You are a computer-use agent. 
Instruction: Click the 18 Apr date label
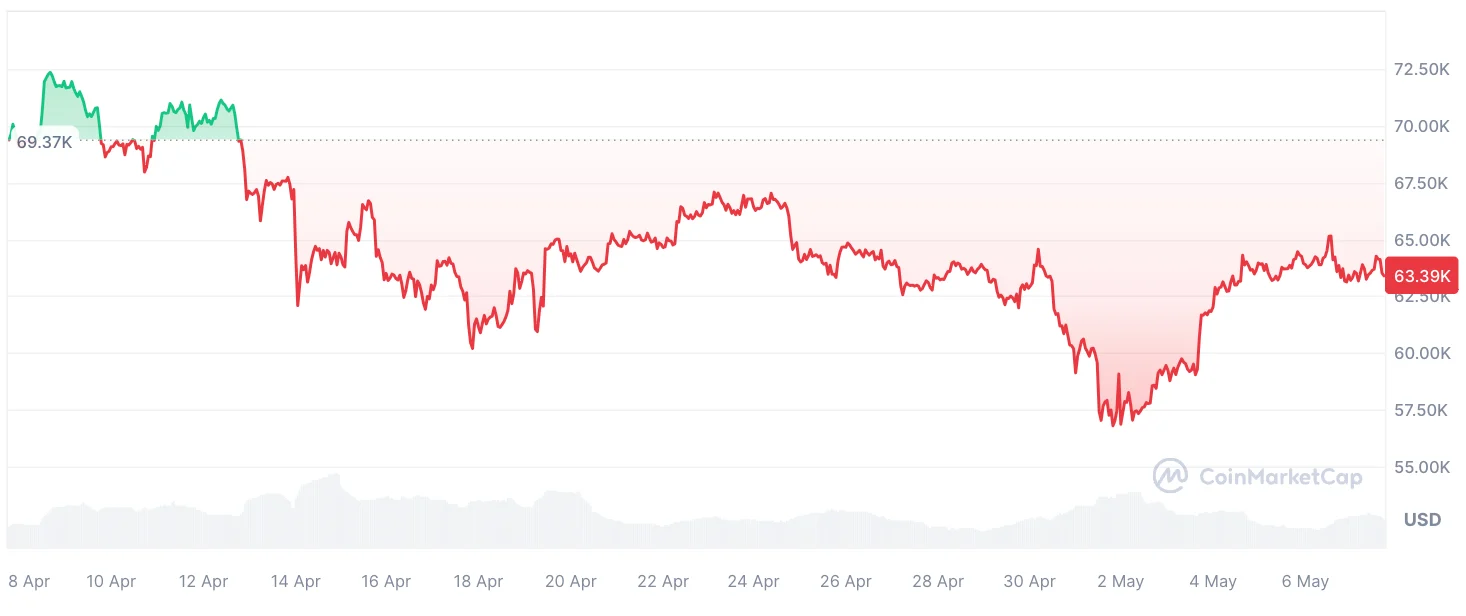pyautogui.click(x=478, y=581)
